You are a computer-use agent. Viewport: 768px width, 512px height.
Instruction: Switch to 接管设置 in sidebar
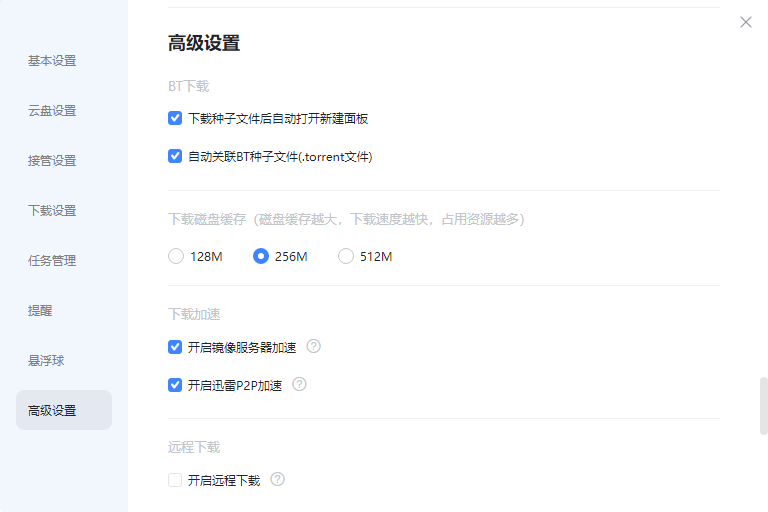[x=52, y=161]
